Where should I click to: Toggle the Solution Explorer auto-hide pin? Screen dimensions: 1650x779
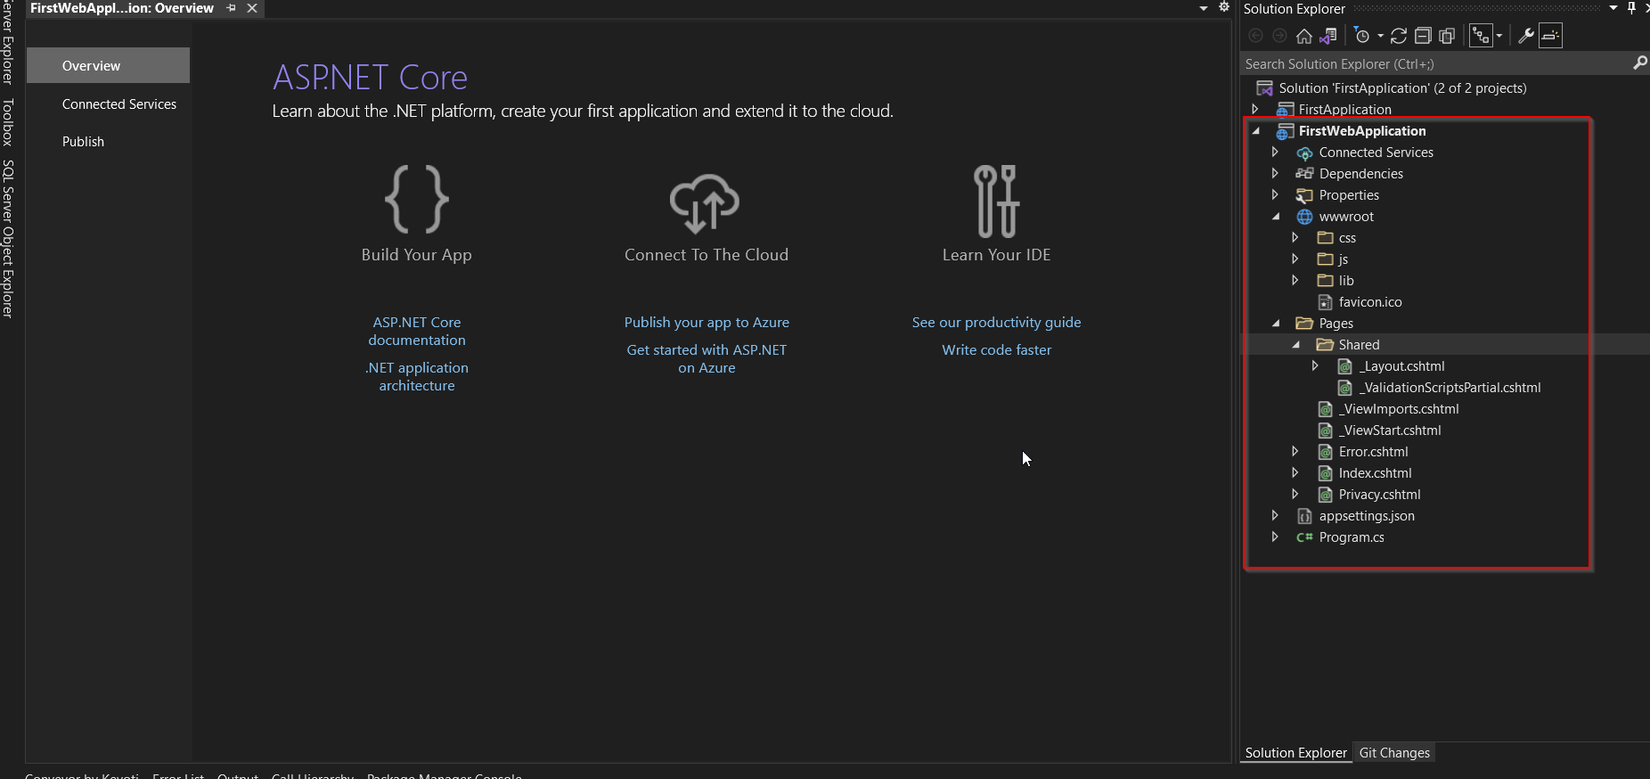tap(1632, 8)
